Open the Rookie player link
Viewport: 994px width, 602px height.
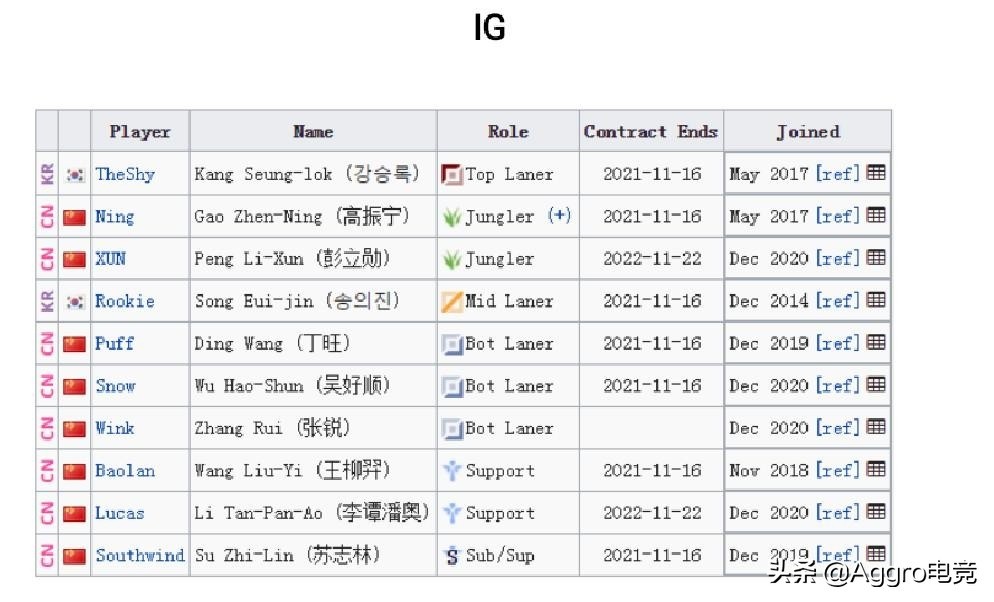[x=125, y=301]
